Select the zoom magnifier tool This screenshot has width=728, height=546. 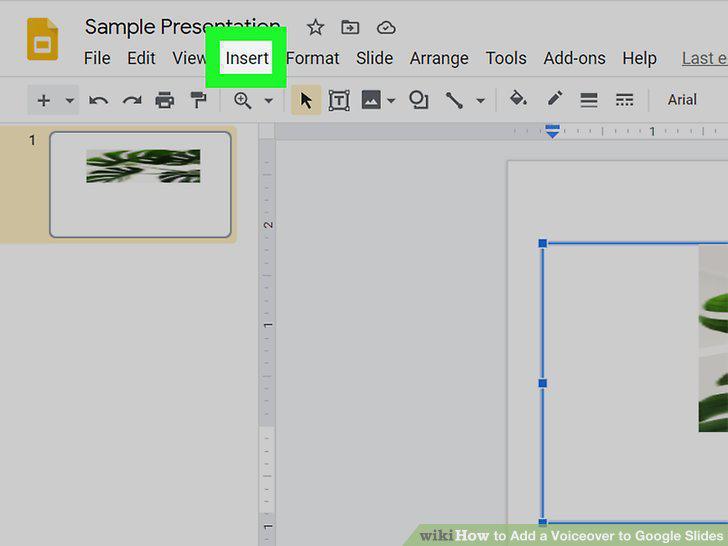tap(242, 100)
